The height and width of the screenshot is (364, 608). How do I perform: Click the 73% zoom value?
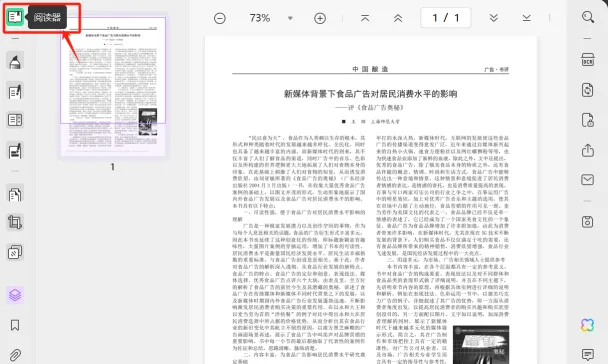pos(259,18)
